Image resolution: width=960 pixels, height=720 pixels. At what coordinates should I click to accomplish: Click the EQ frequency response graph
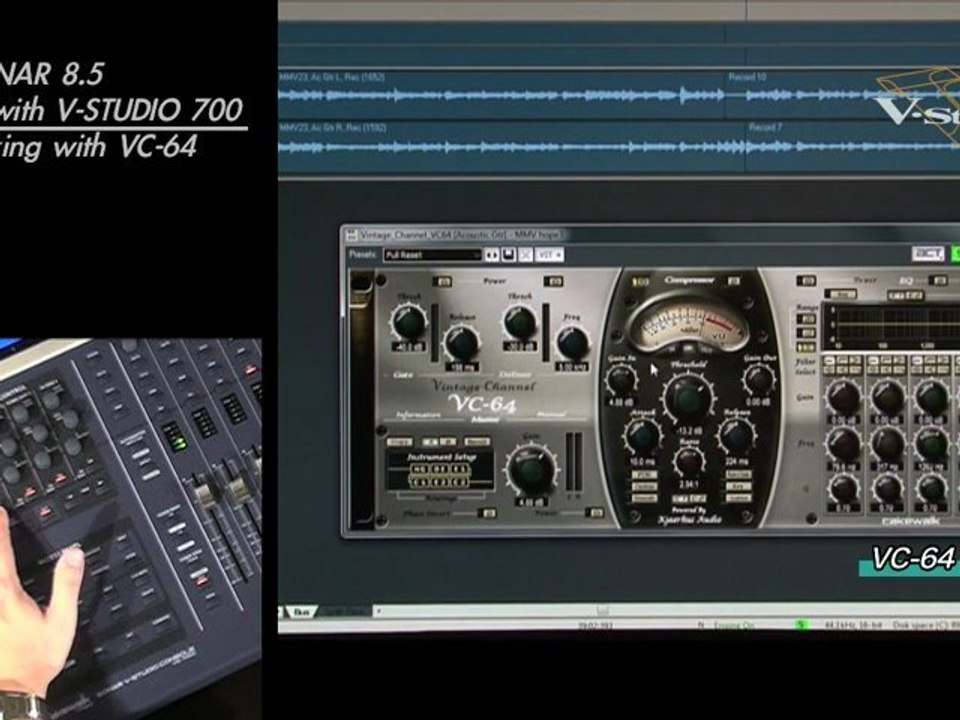coord(891,326)
